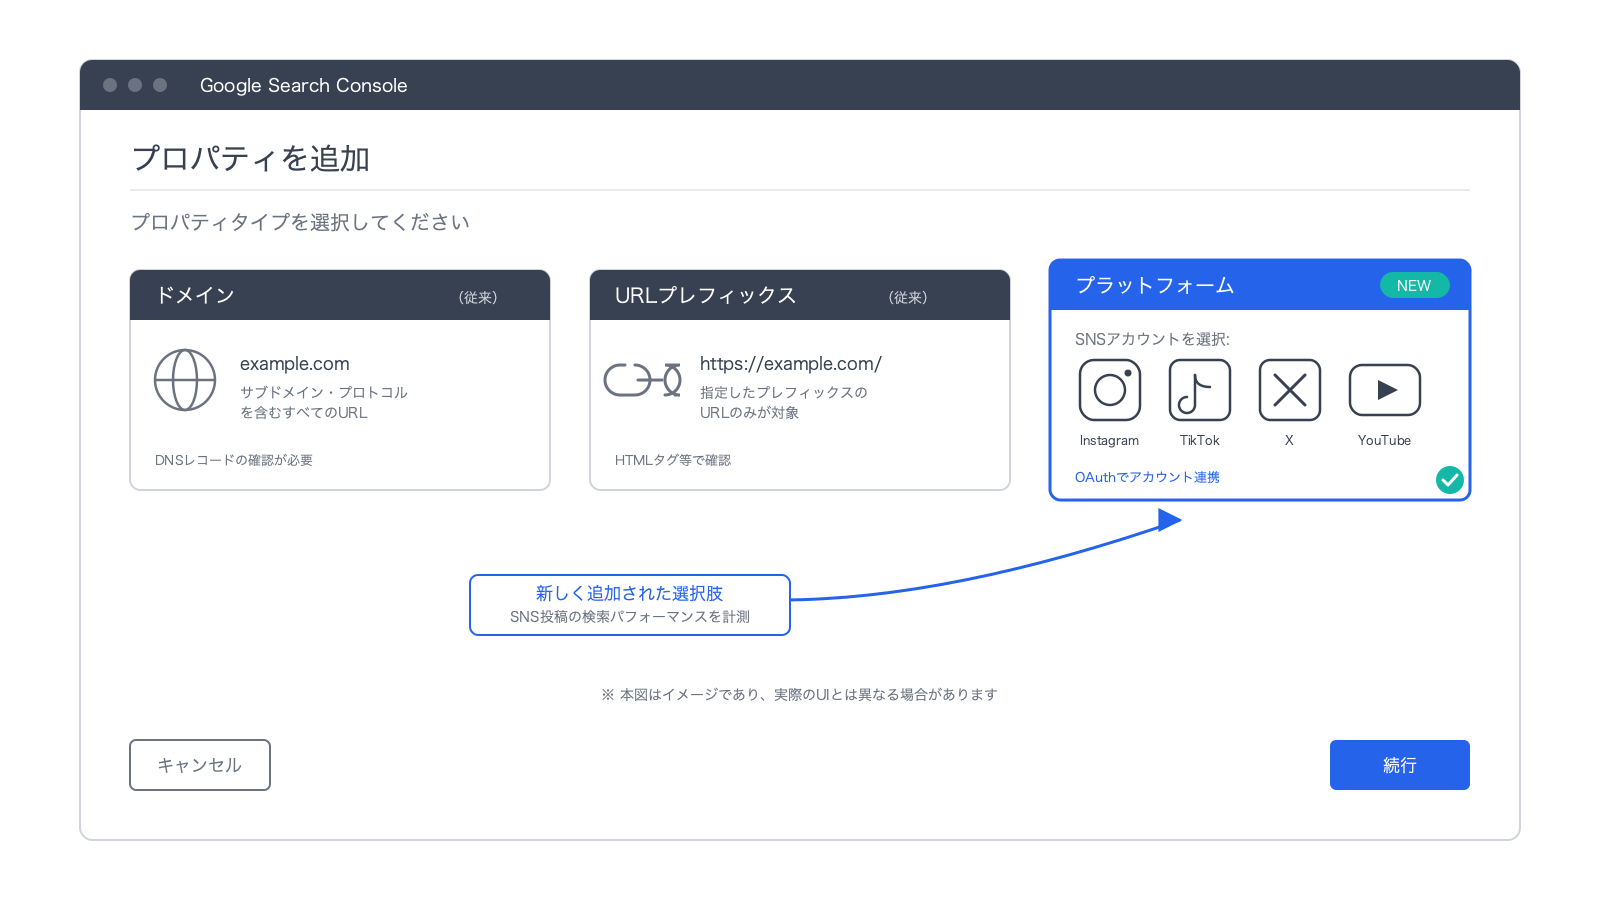Click the 続行 button to continue

point(1400,765)
